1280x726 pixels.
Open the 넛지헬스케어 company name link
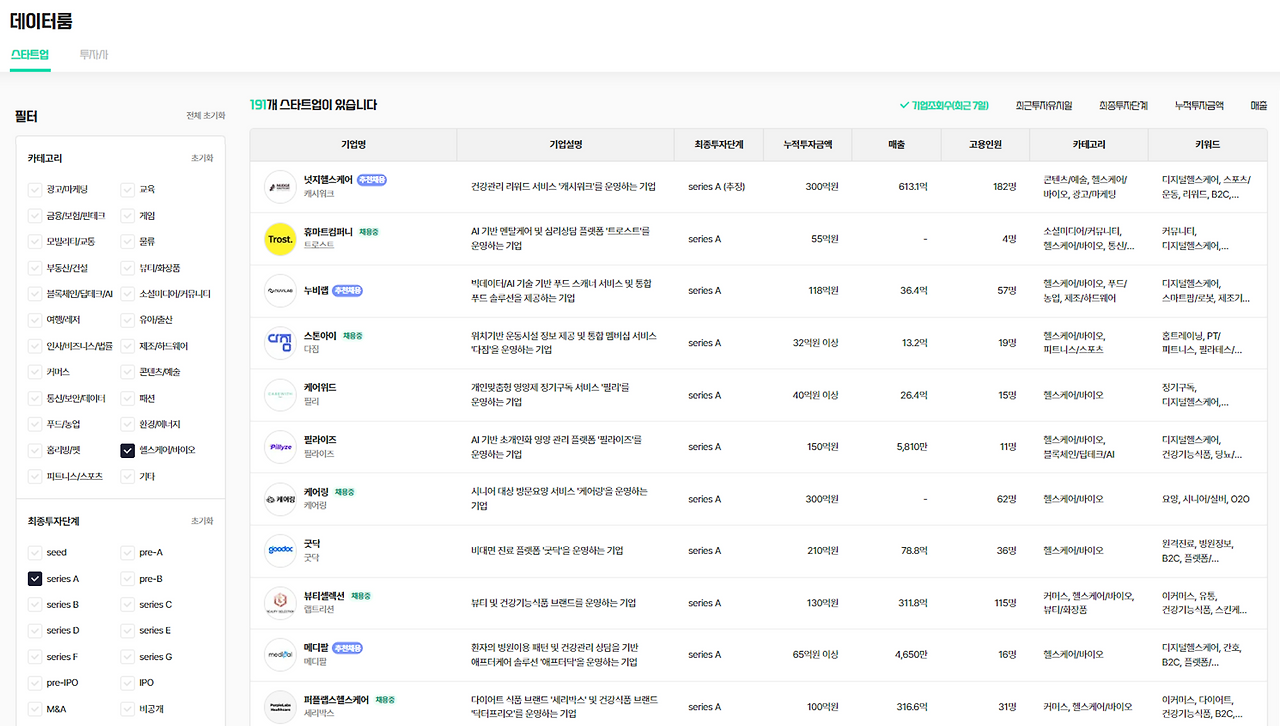327,180
